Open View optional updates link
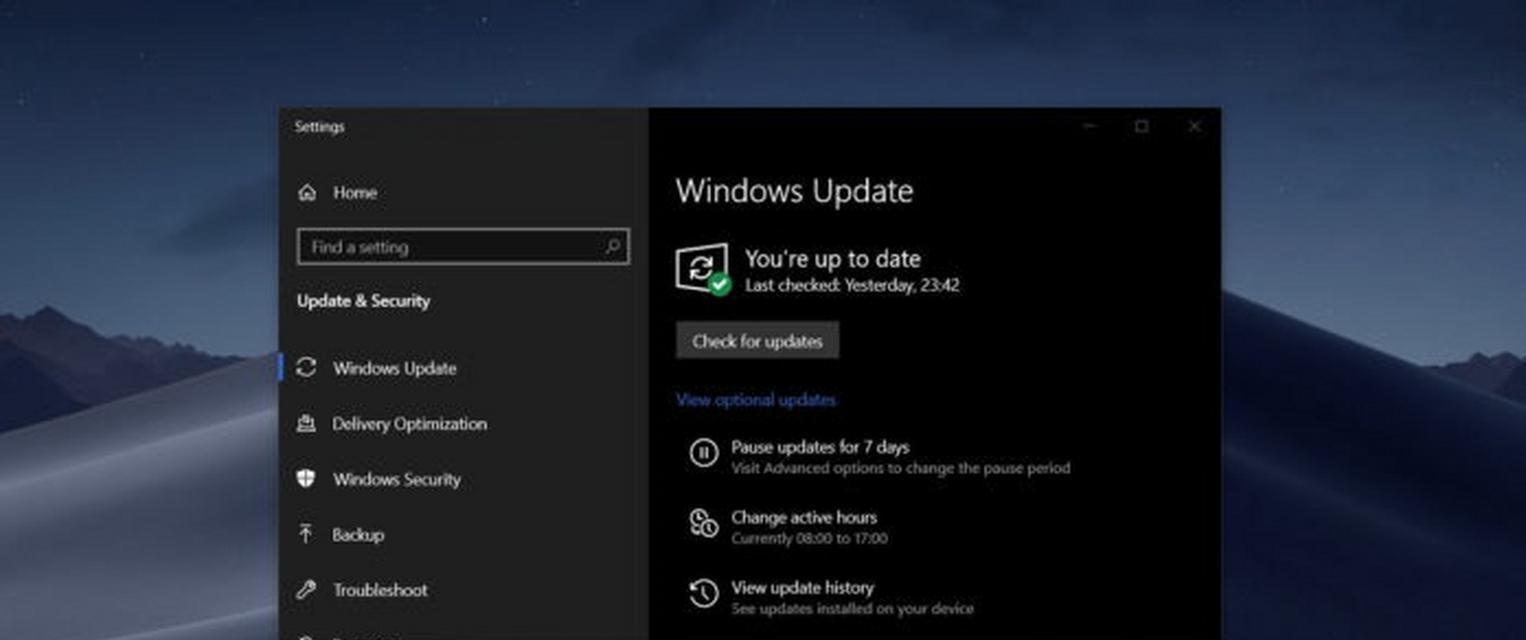Image resolution: width=1526 pixels, height=640 pixels. [756, 399]
